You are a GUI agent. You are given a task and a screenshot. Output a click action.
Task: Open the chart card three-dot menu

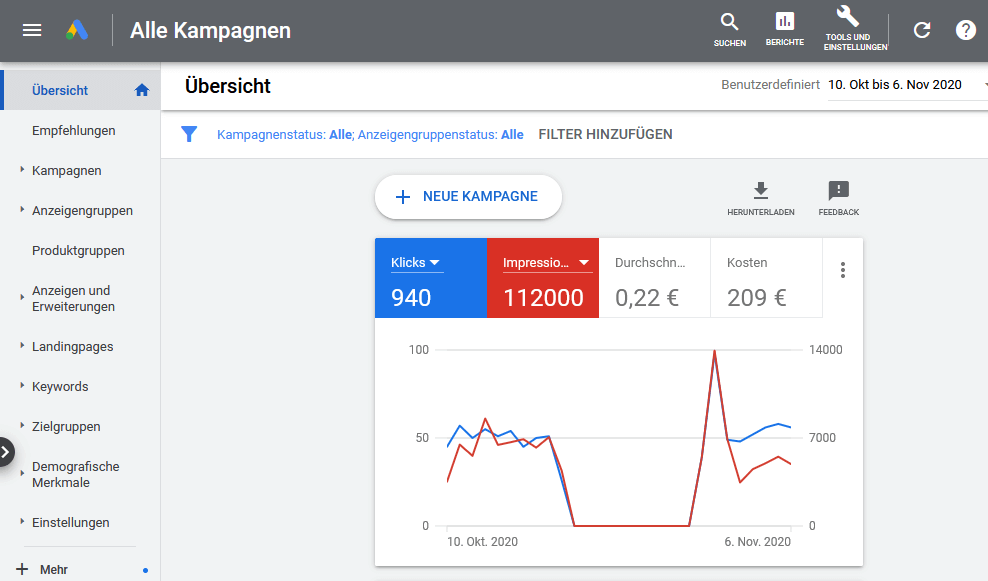(843, 270)
